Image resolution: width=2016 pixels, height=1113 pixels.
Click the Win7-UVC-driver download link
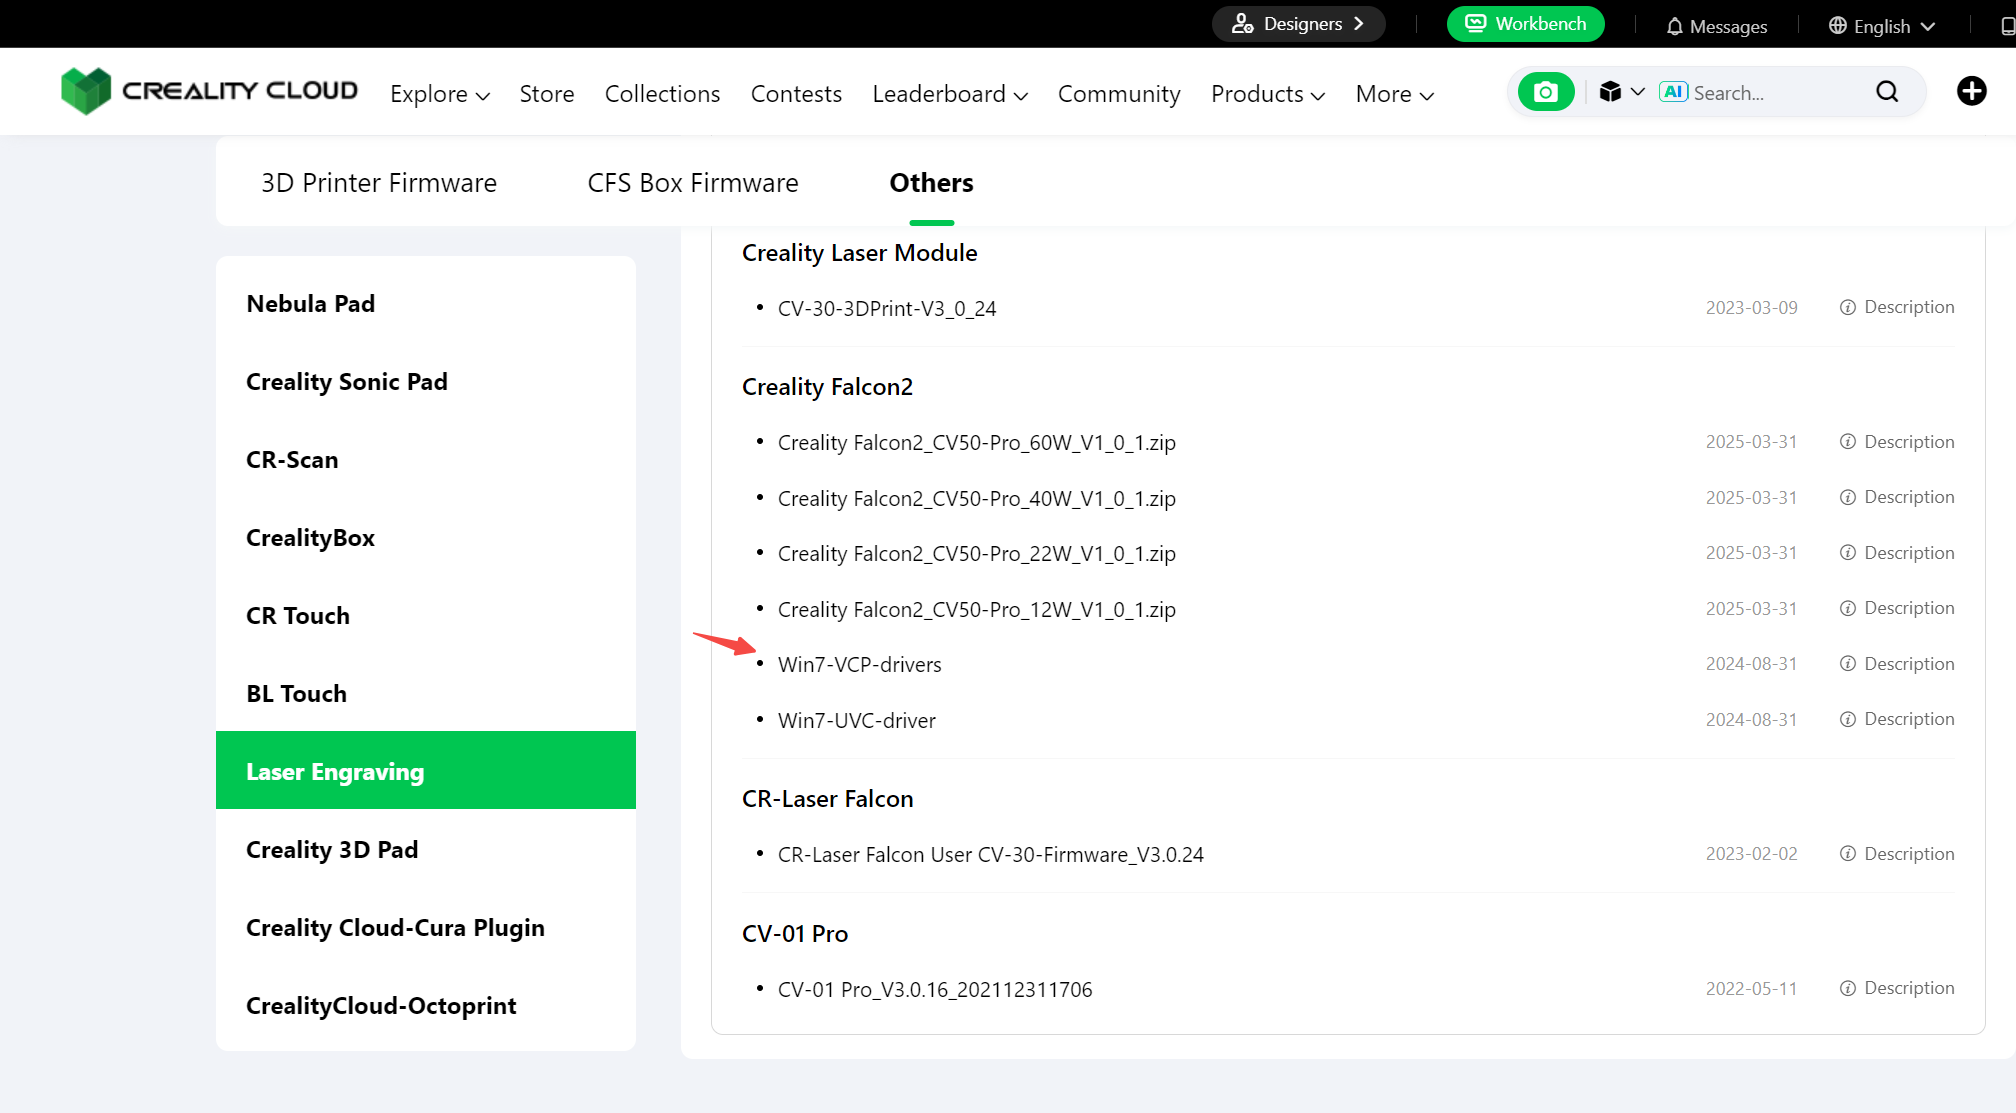tap(856, 721)
